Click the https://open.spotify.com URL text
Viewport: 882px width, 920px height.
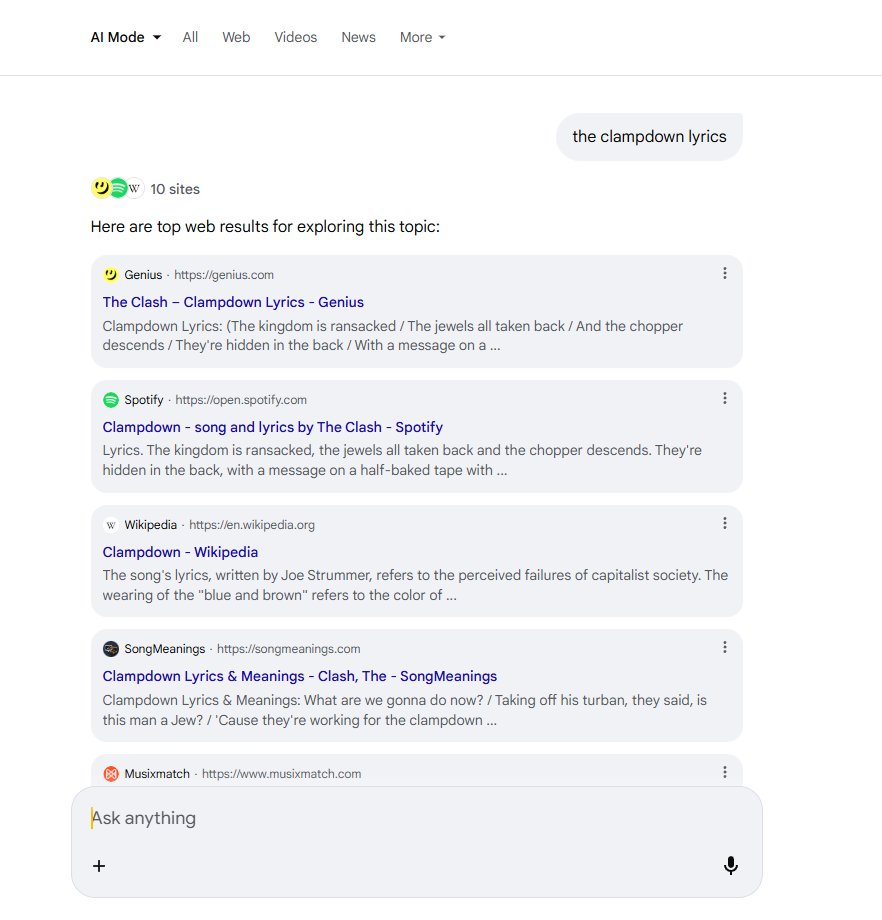pyautogui.click(x=241, y=400)
